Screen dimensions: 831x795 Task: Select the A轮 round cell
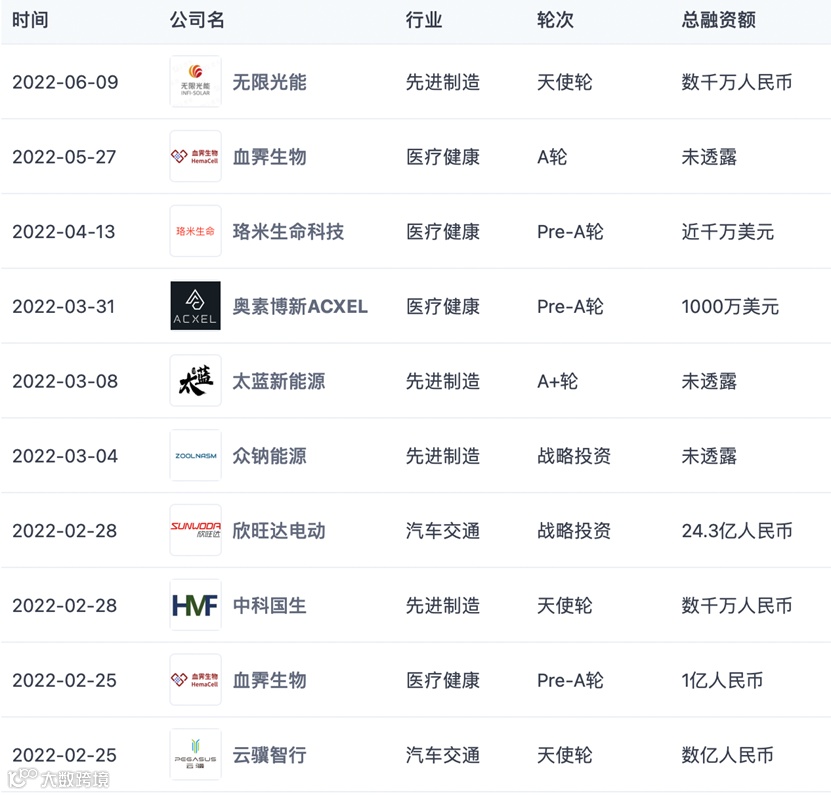[x=552, y=157]
